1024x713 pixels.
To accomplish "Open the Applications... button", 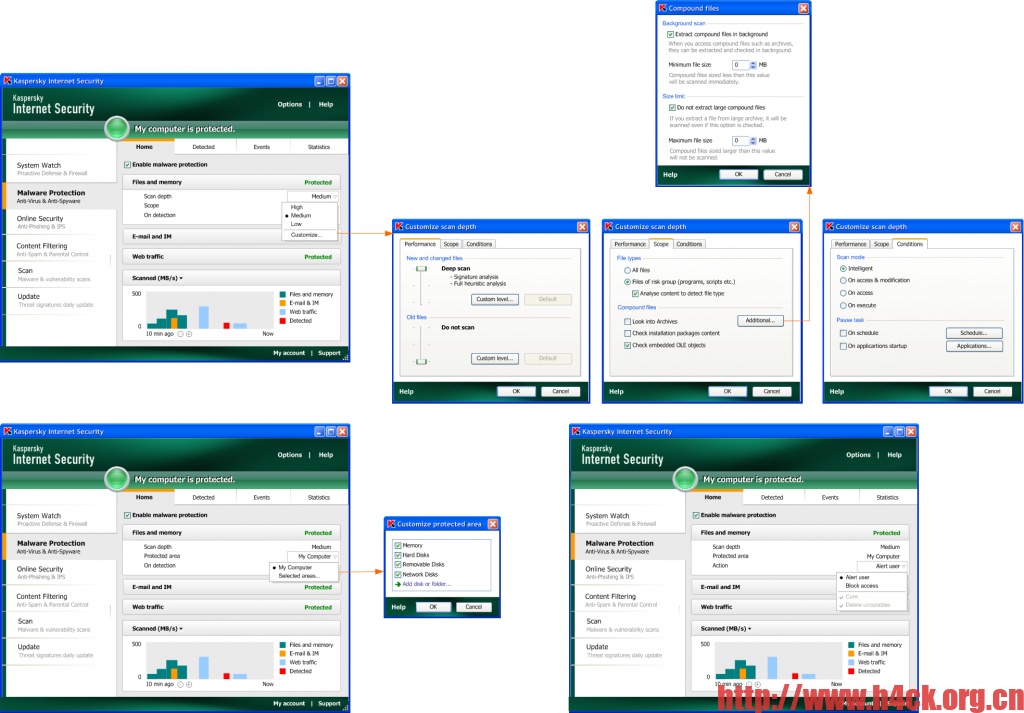I will (974, 346).
